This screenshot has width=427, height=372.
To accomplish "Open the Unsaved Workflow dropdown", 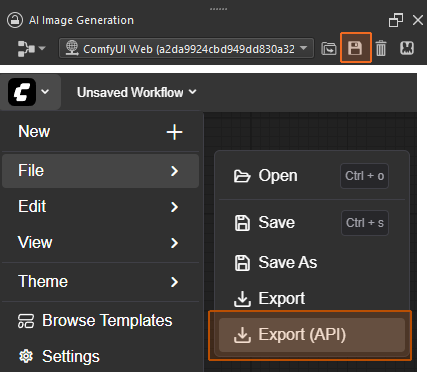I will click(137, 92).
